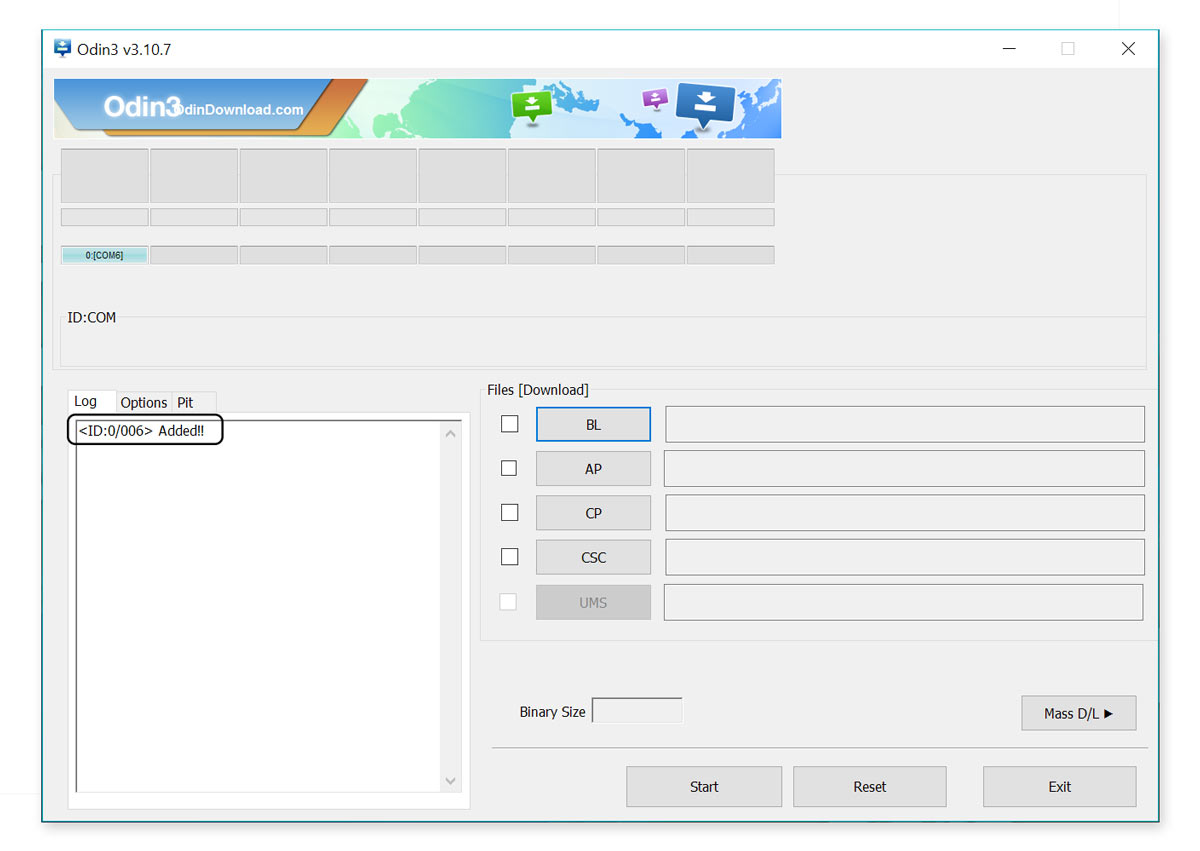Reset Odin settings

[x=870, y=786]
